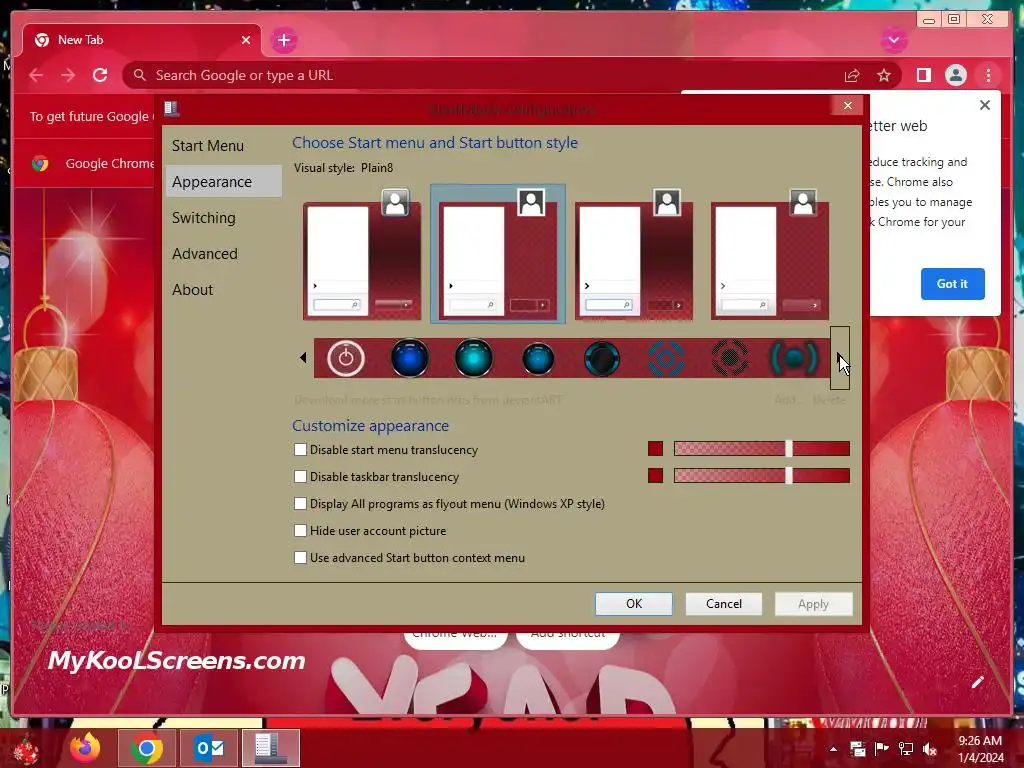Open the Christmas ornament Start button
1024x768 pixels.
coord(26,750)
